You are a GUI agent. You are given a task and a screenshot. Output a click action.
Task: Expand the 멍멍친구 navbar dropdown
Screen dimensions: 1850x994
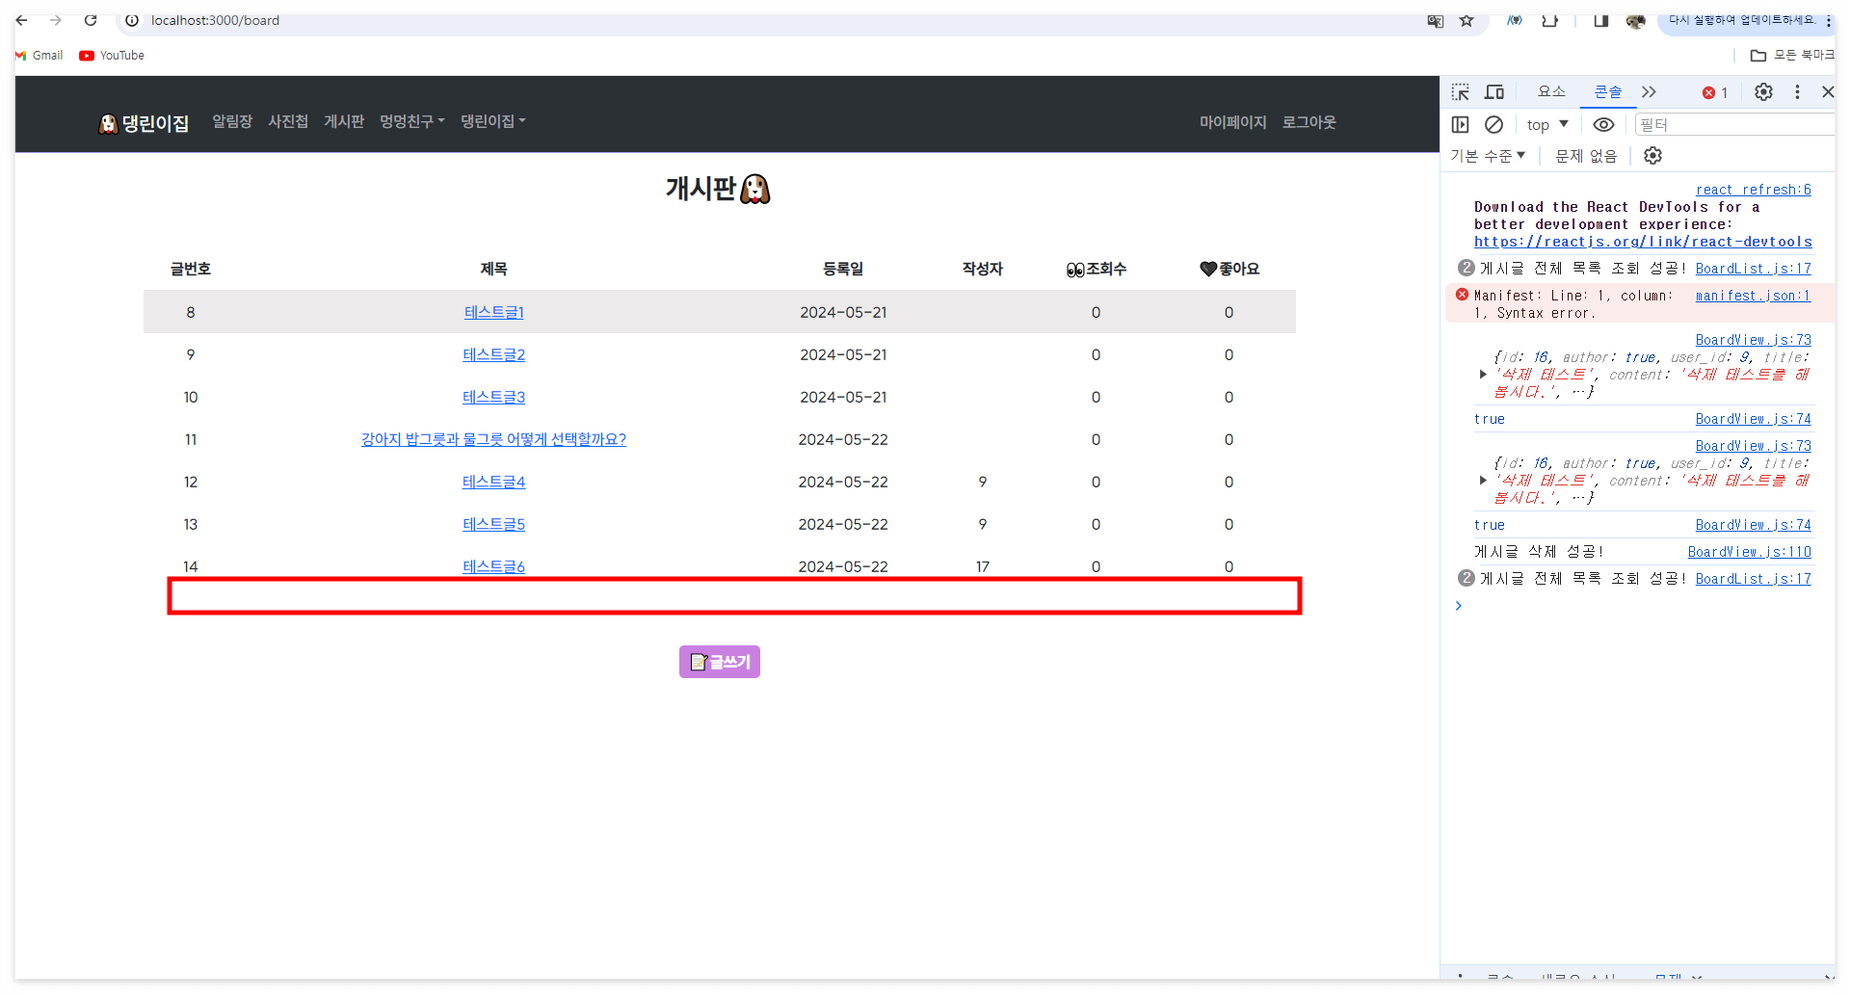point(412,121)
